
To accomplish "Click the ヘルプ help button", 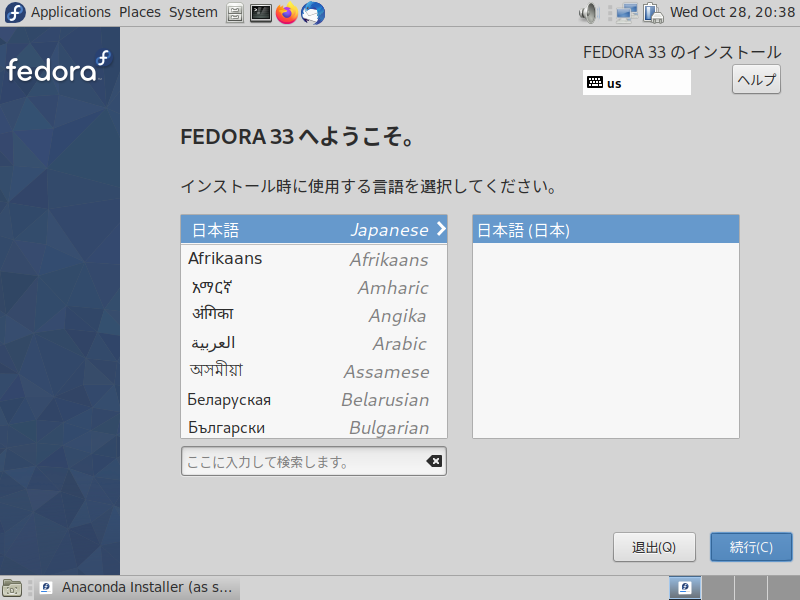I will [x=756, y=79].
